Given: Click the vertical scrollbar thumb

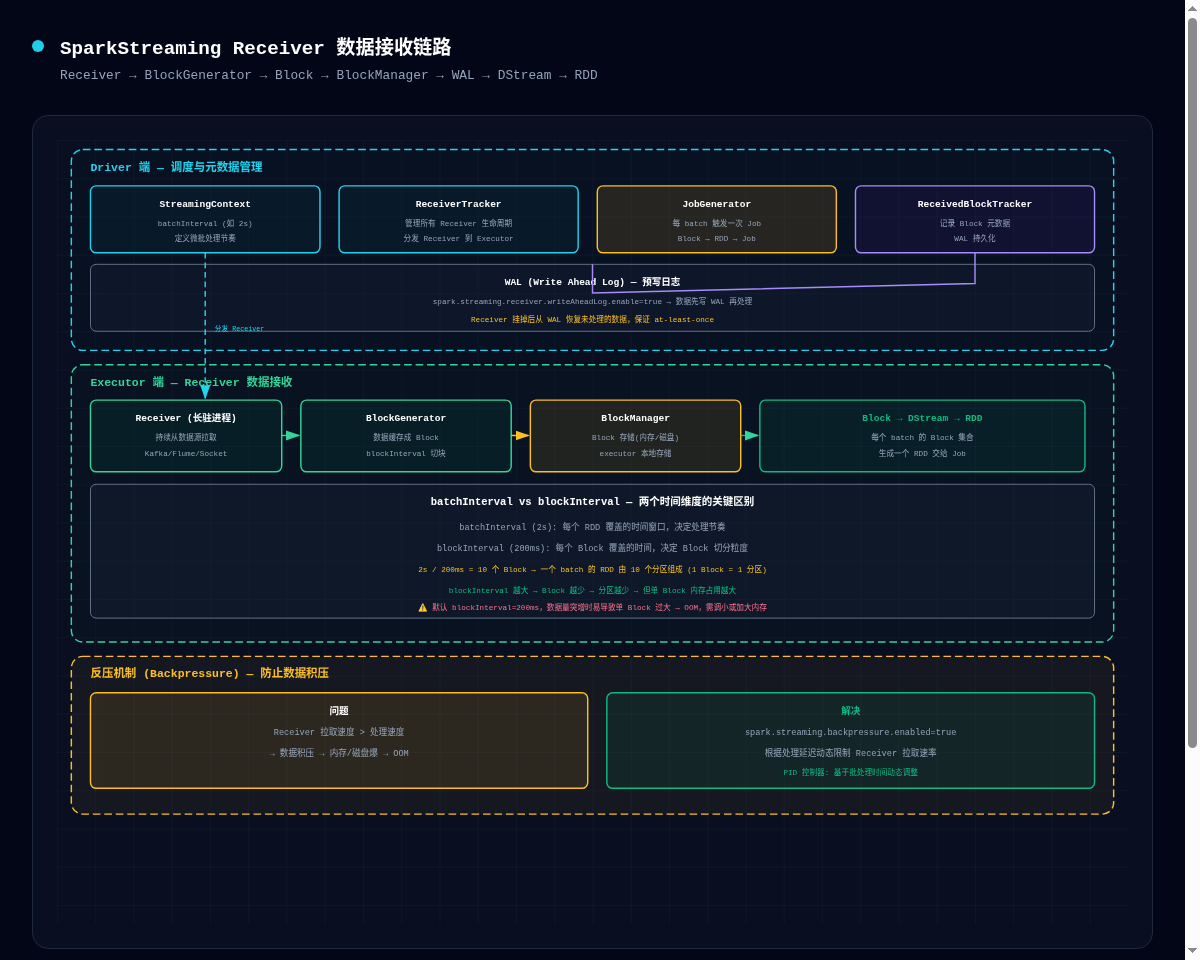Looking at the screenshot, I should click(1192, 382).
